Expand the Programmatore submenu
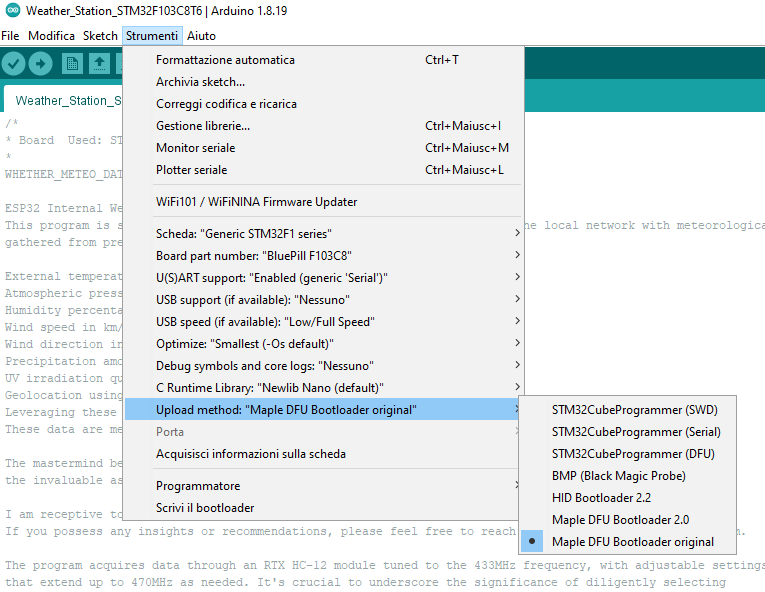The width and height of the screenshot is (765, 592). pos(323,486)
